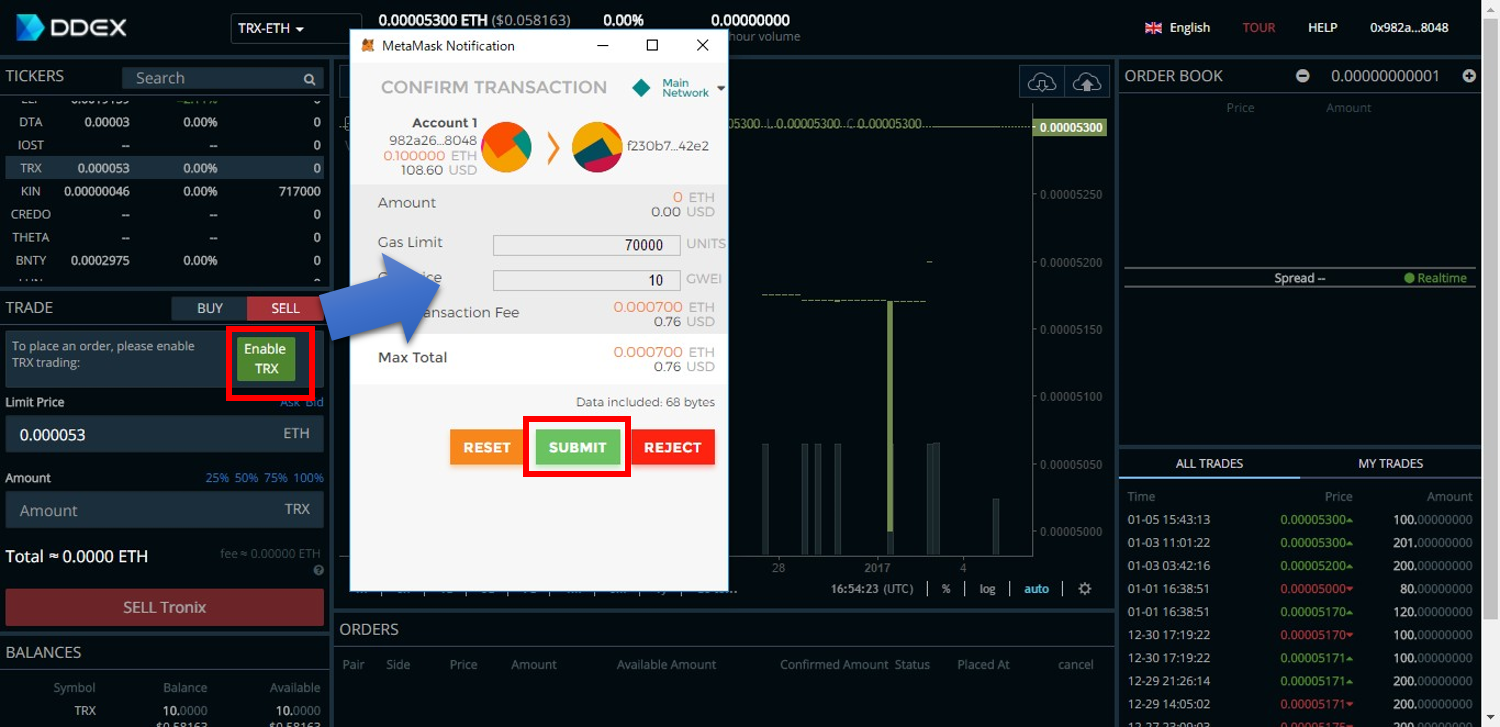Click the wallet address 0x982a...8048

click(x=1409, y=28)
